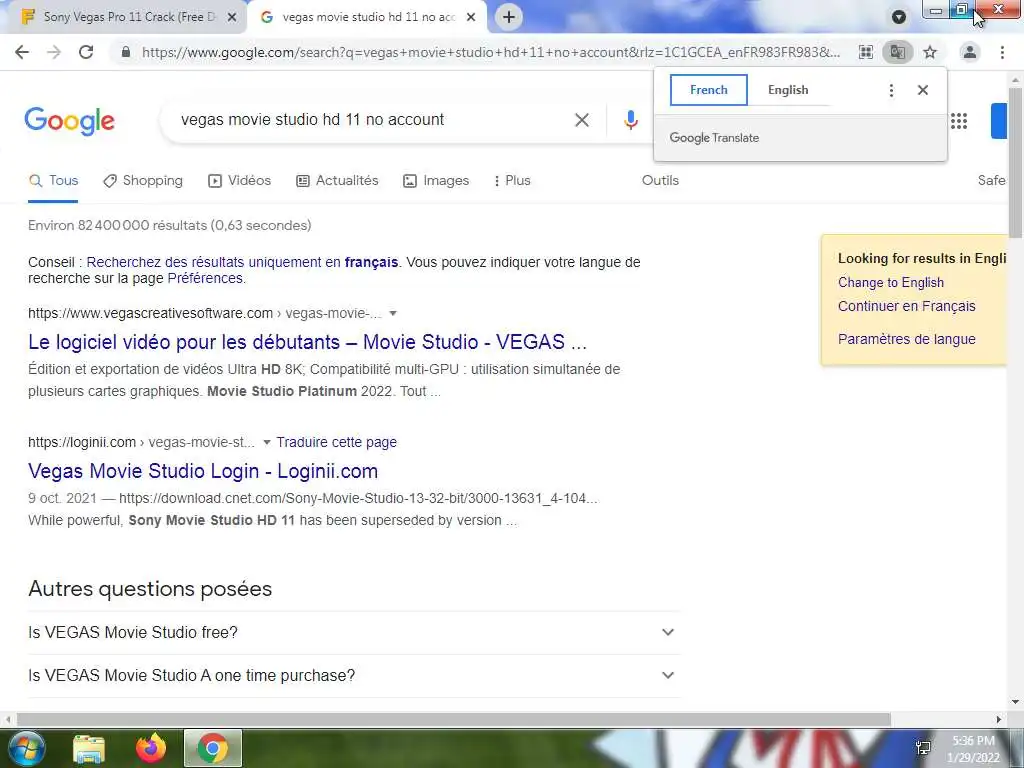Open a new browser tab
This screenshot has height=768, width=1024.
click(x=509, y=17)
